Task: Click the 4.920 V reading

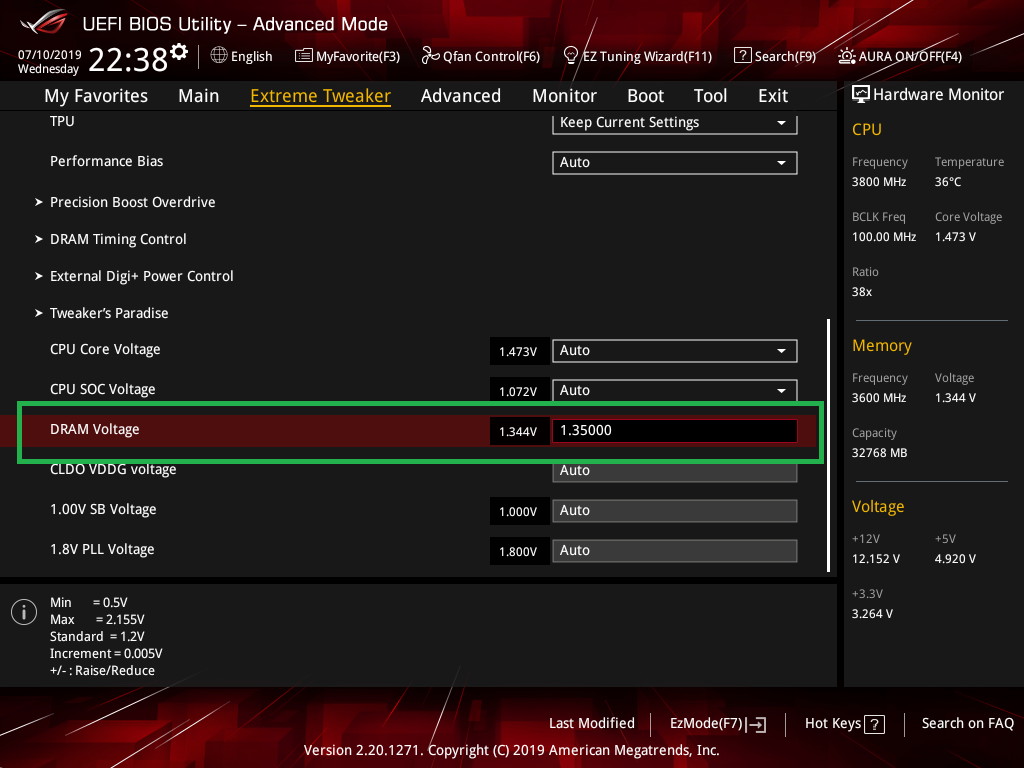Action: [x=955, y=559]
